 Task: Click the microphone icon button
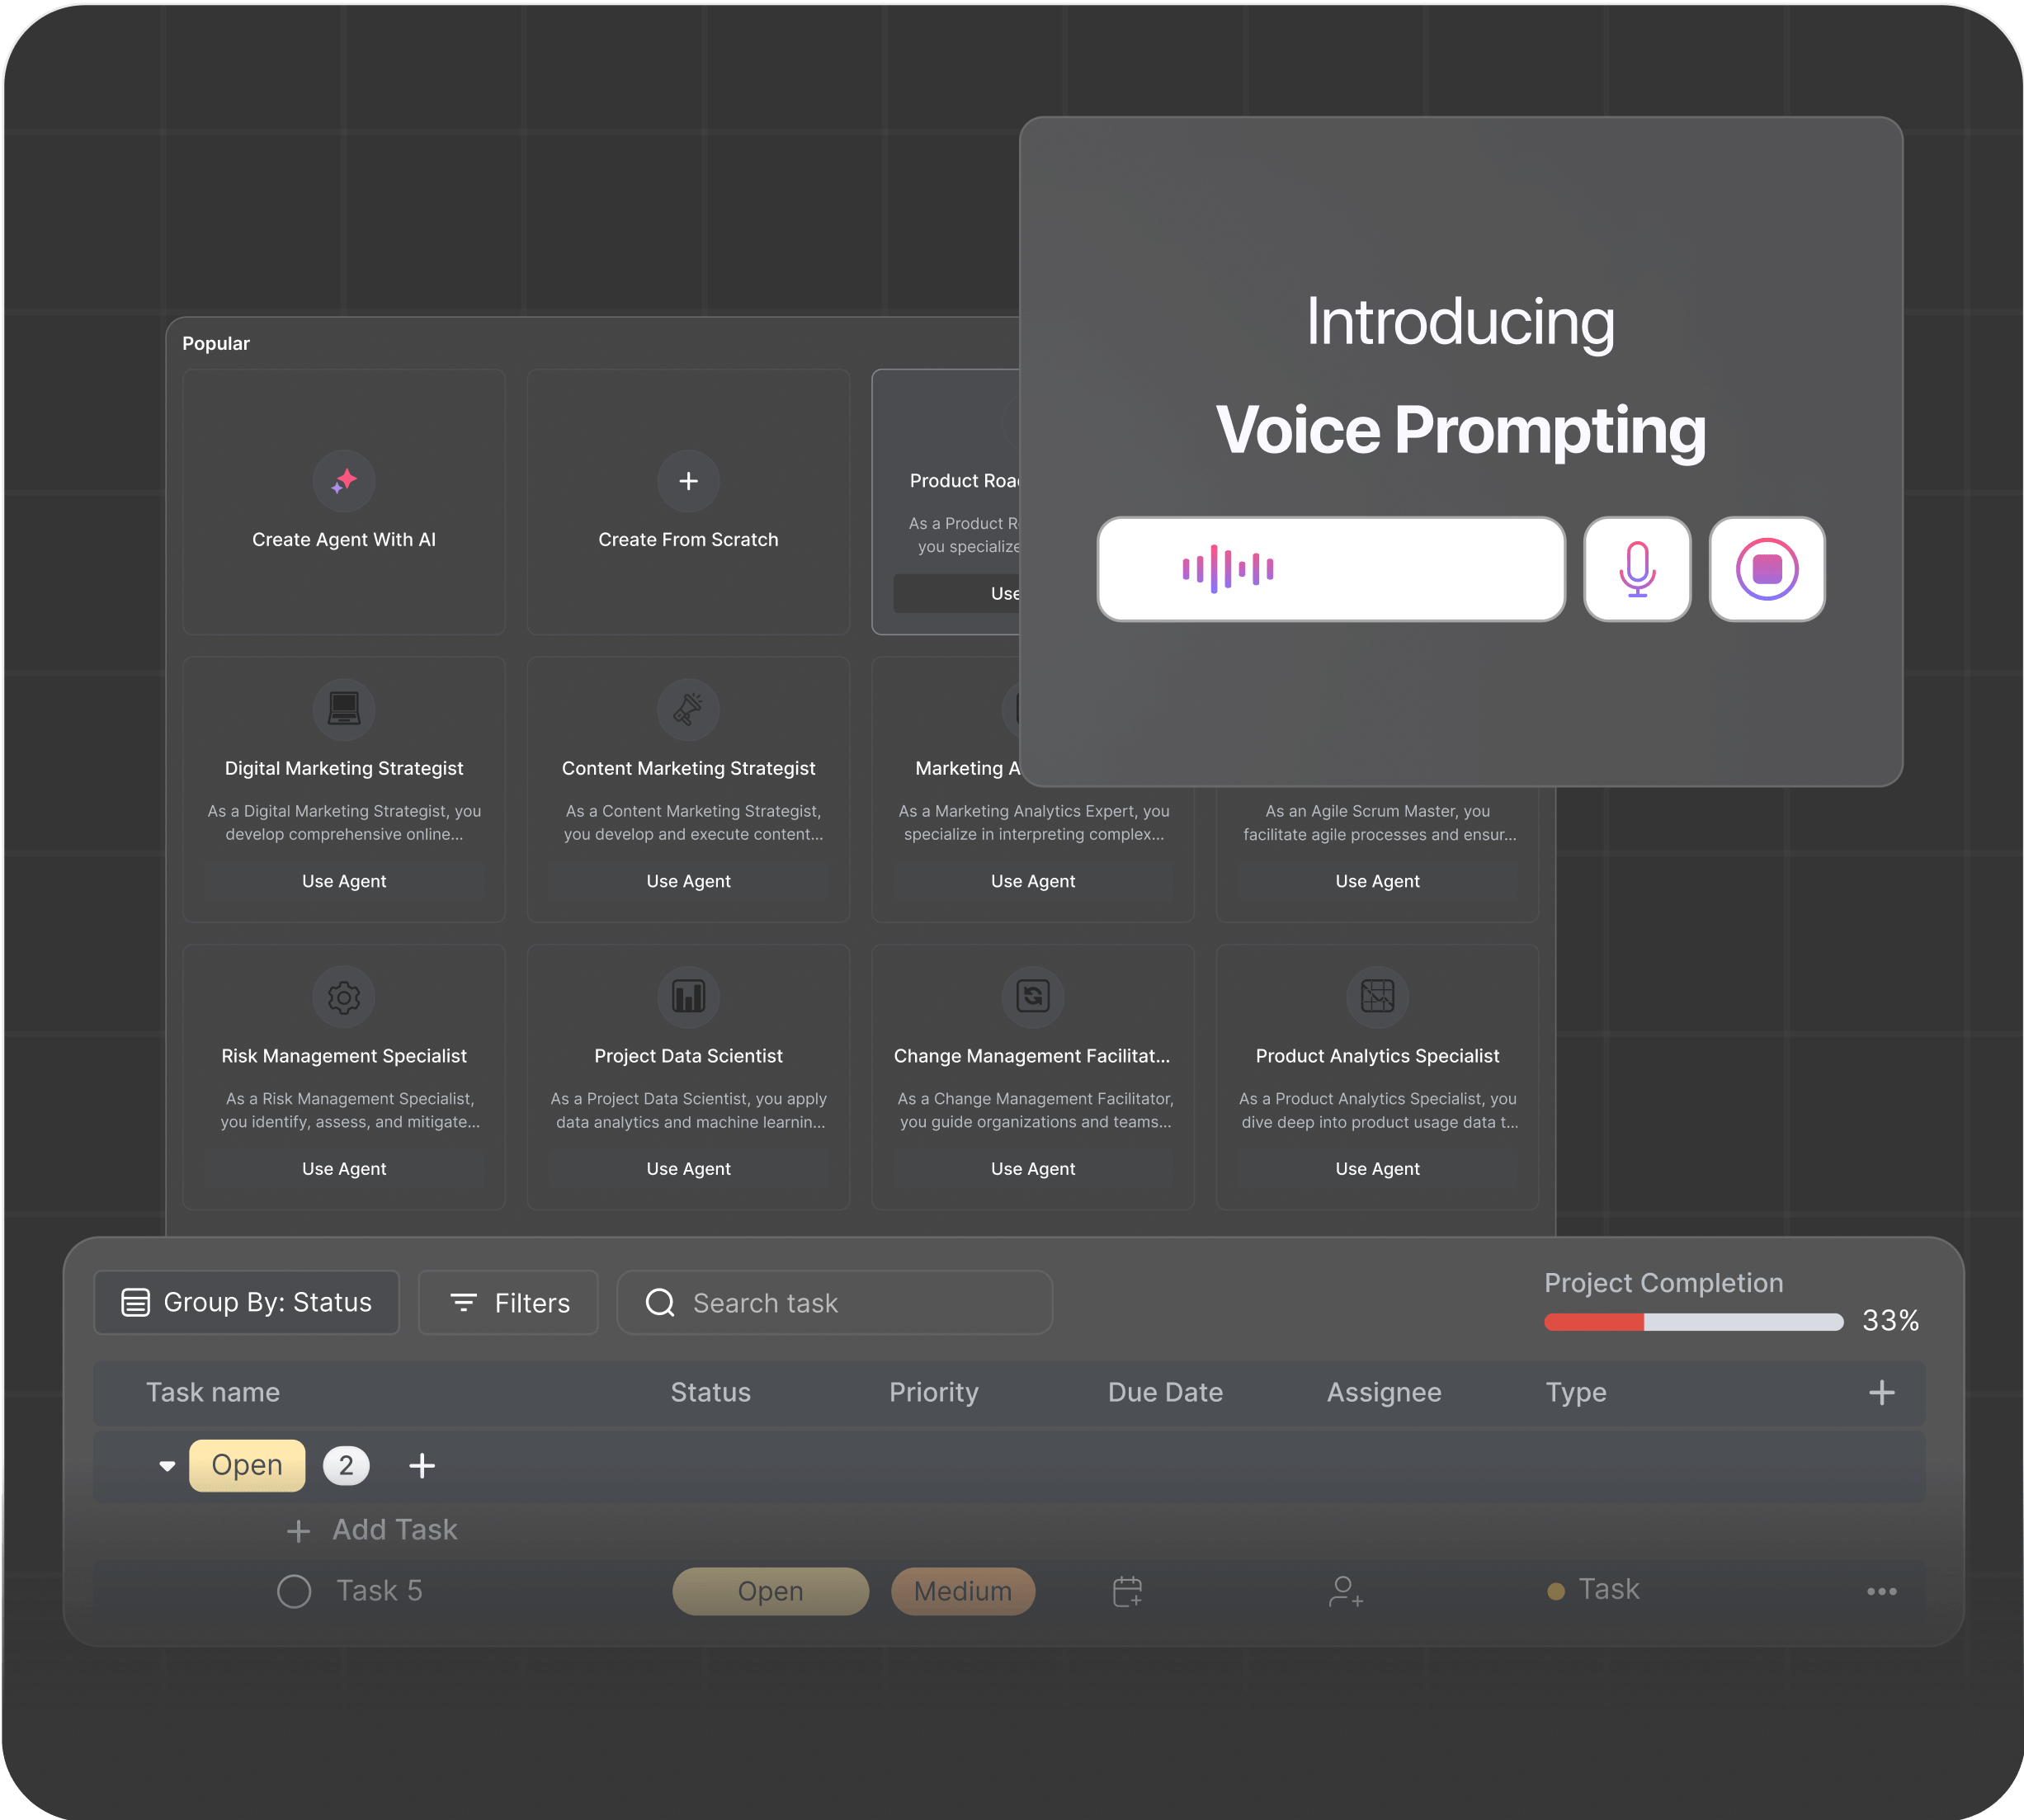[x=1636, y=569]
